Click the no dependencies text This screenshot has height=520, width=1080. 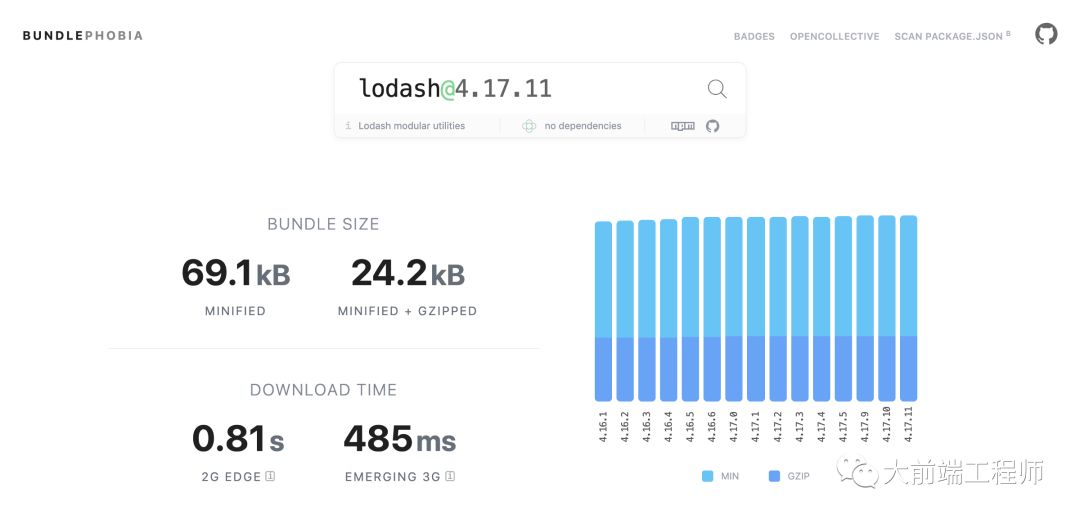click(583, 126)
